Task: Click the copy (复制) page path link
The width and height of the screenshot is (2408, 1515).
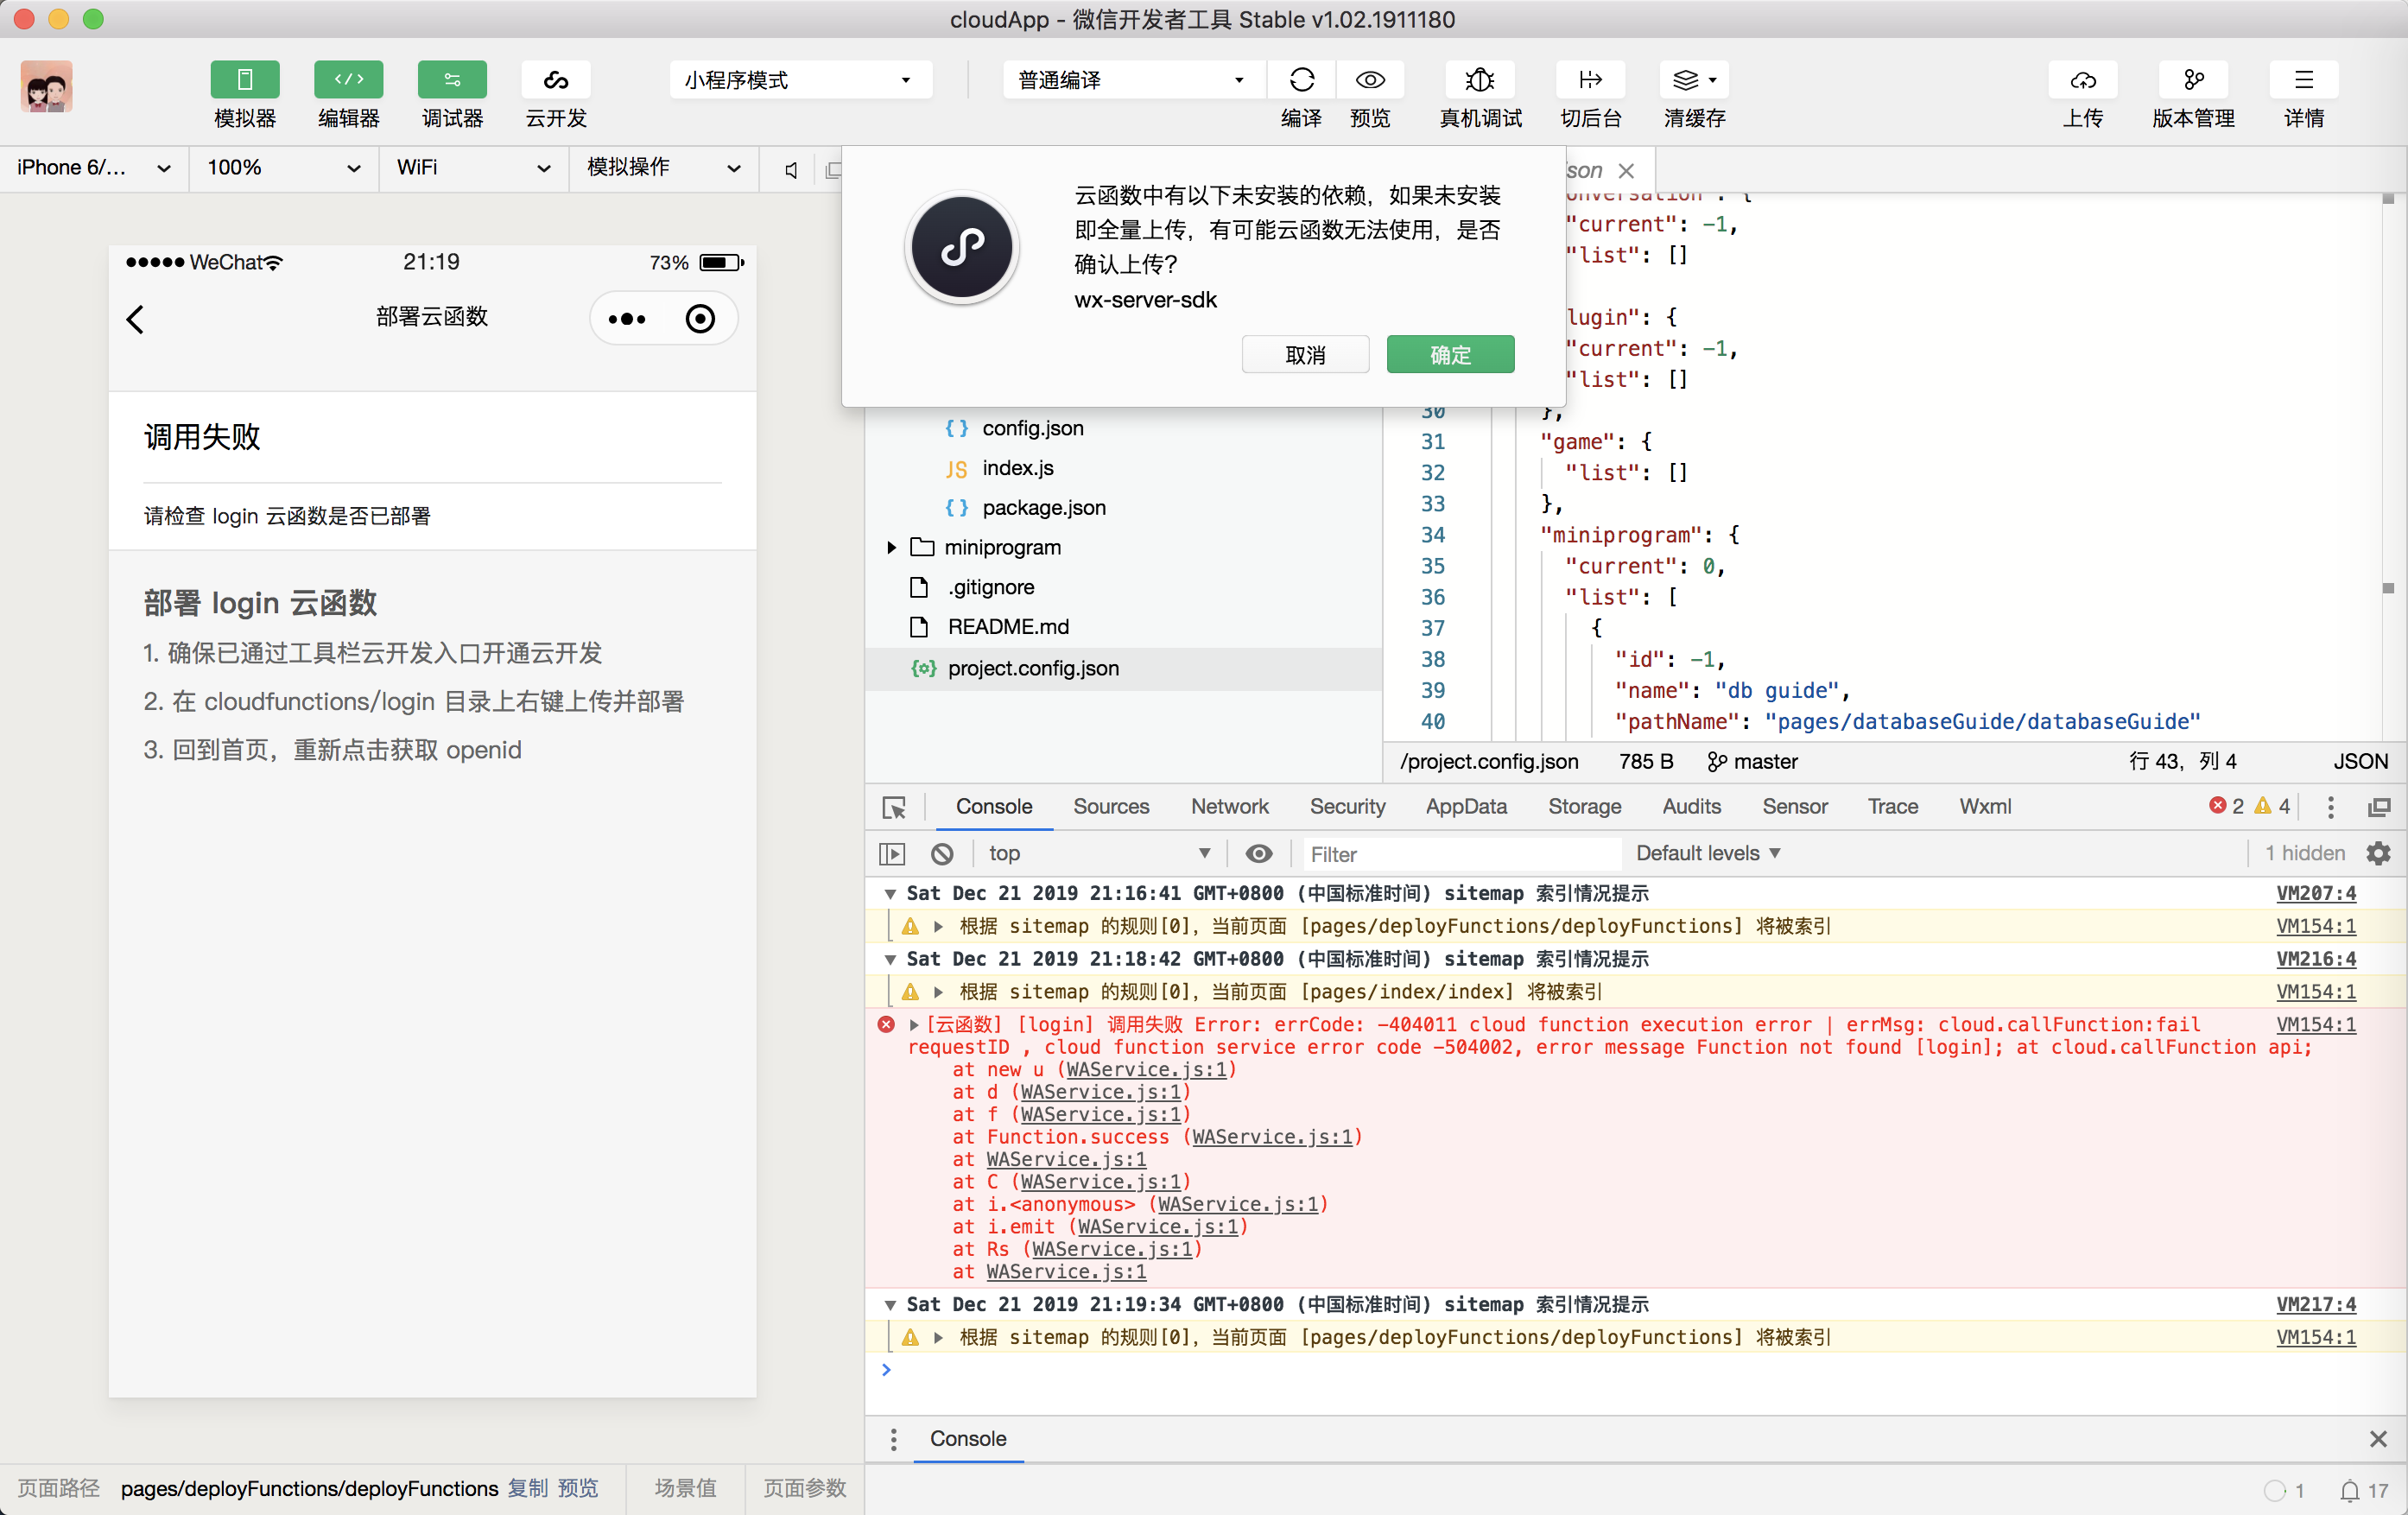Action: (527, 1489)
